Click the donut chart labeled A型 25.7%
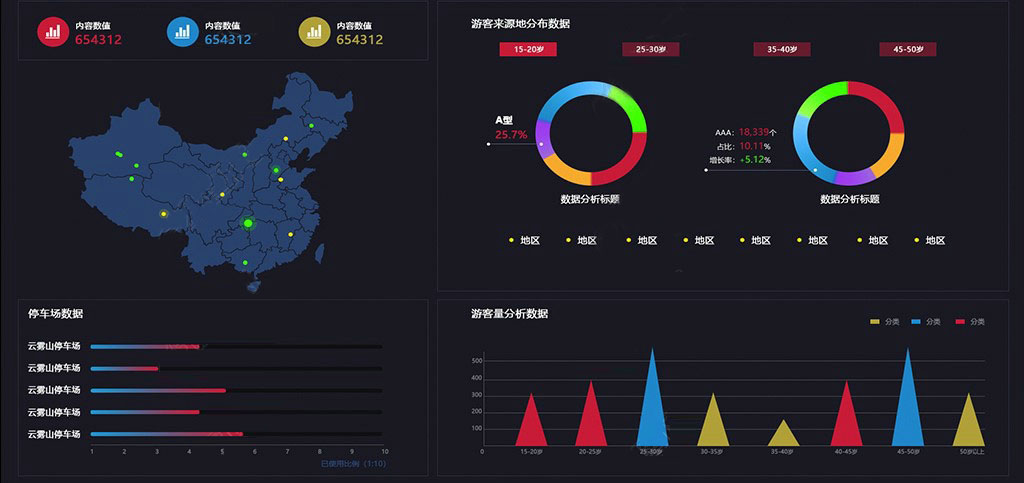 click(591, 133)
